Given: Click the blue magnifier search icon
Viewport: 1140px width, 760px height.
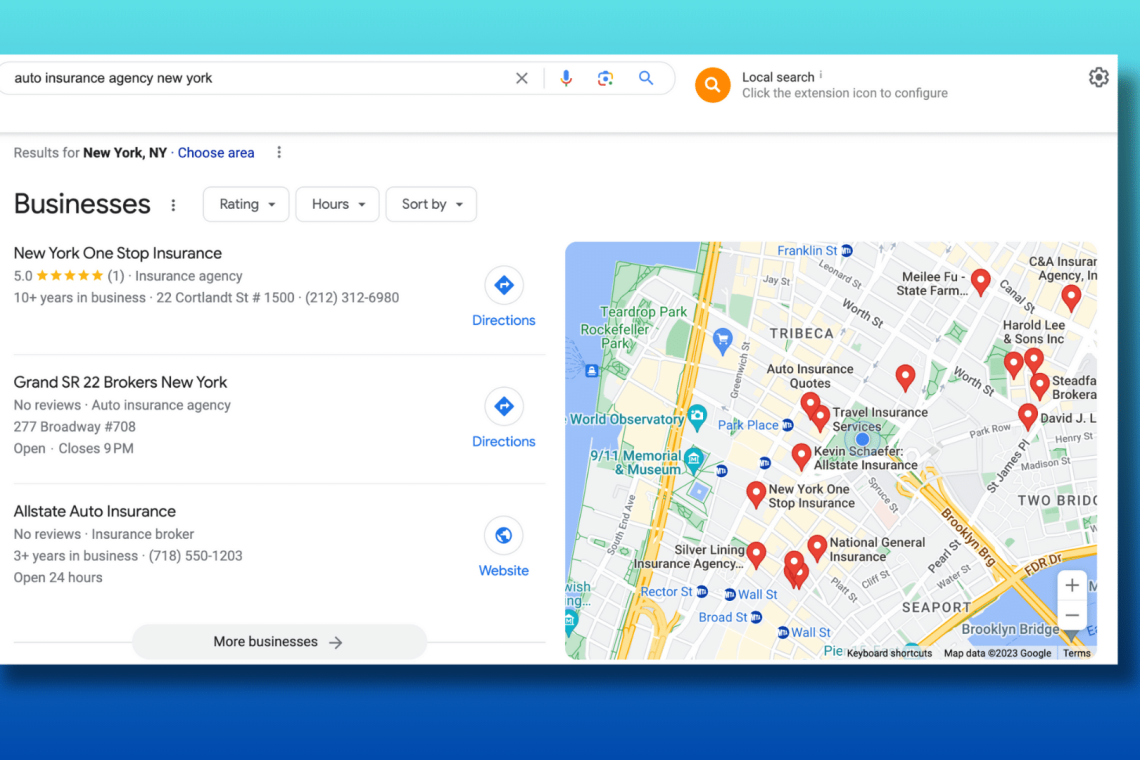Looking at the screenshot, I should [646, 78].
